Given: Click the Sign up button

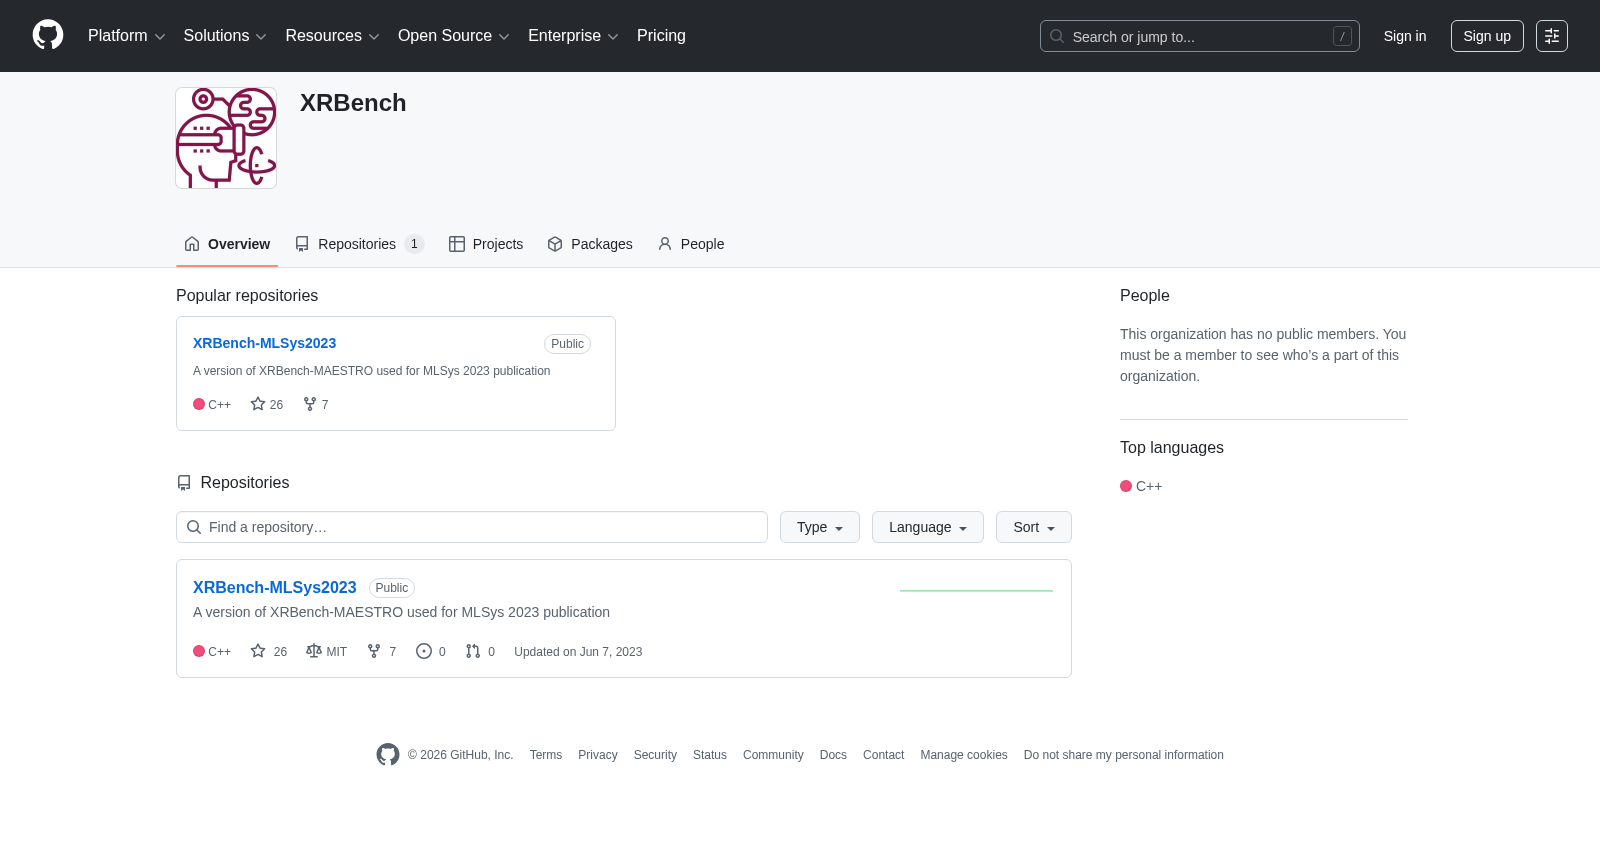Looking at the screenshot, I should (1487, 36).
